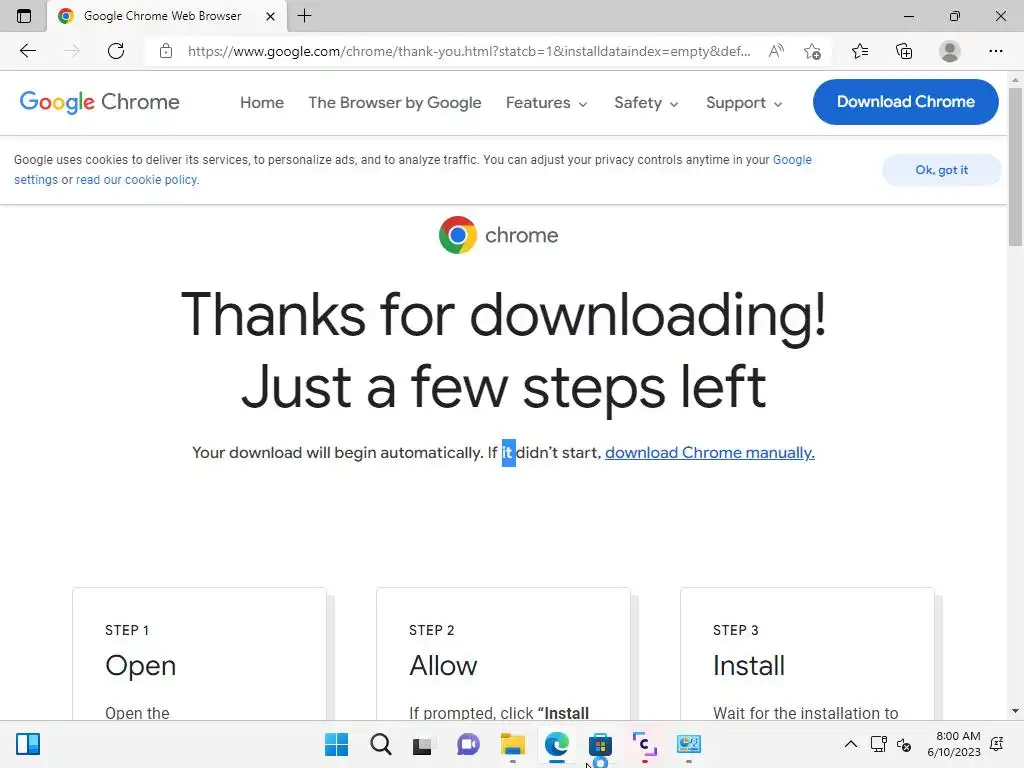This screenshot has height=768, width=1024.
Task: Open the Windows Widgets panel
Action: pos(28,744)
